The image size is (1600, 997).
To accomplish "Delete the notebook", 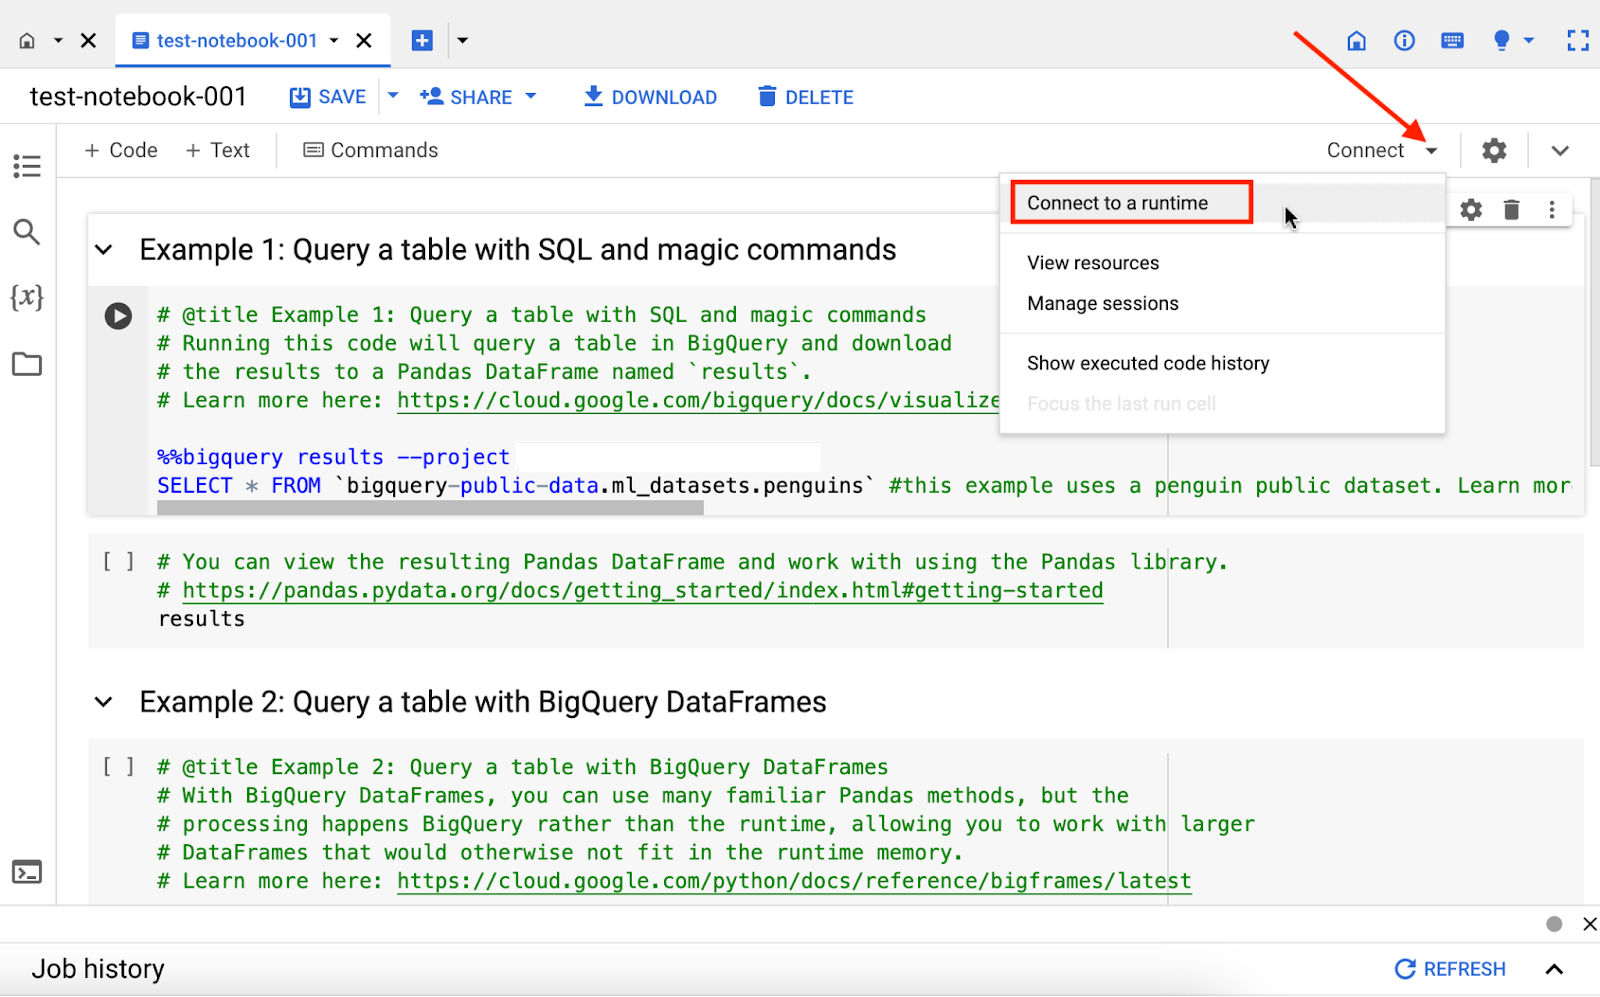I will pyautogui.click(x=806, y=97).
